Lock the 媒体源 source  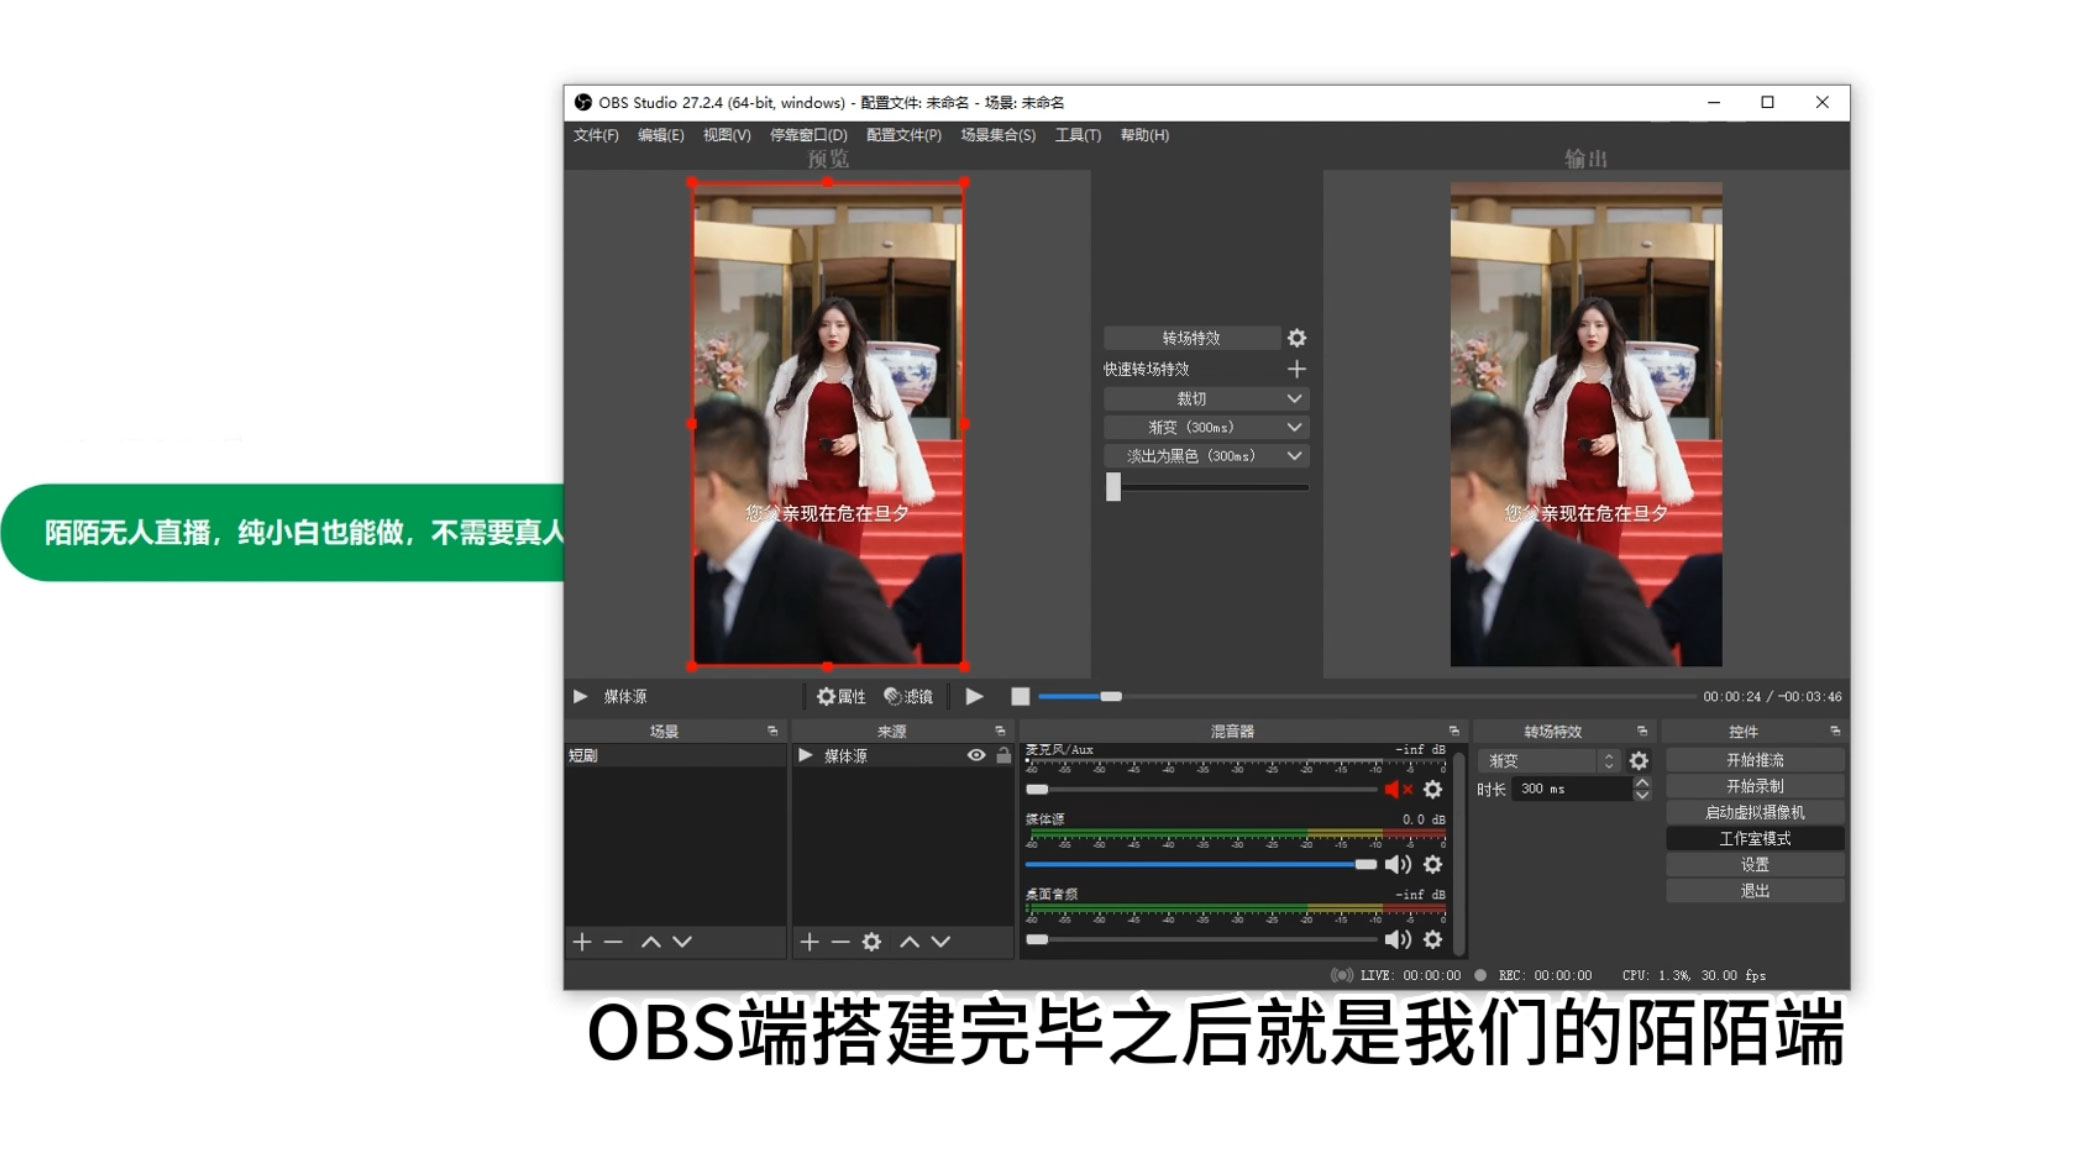(1003, 756)
